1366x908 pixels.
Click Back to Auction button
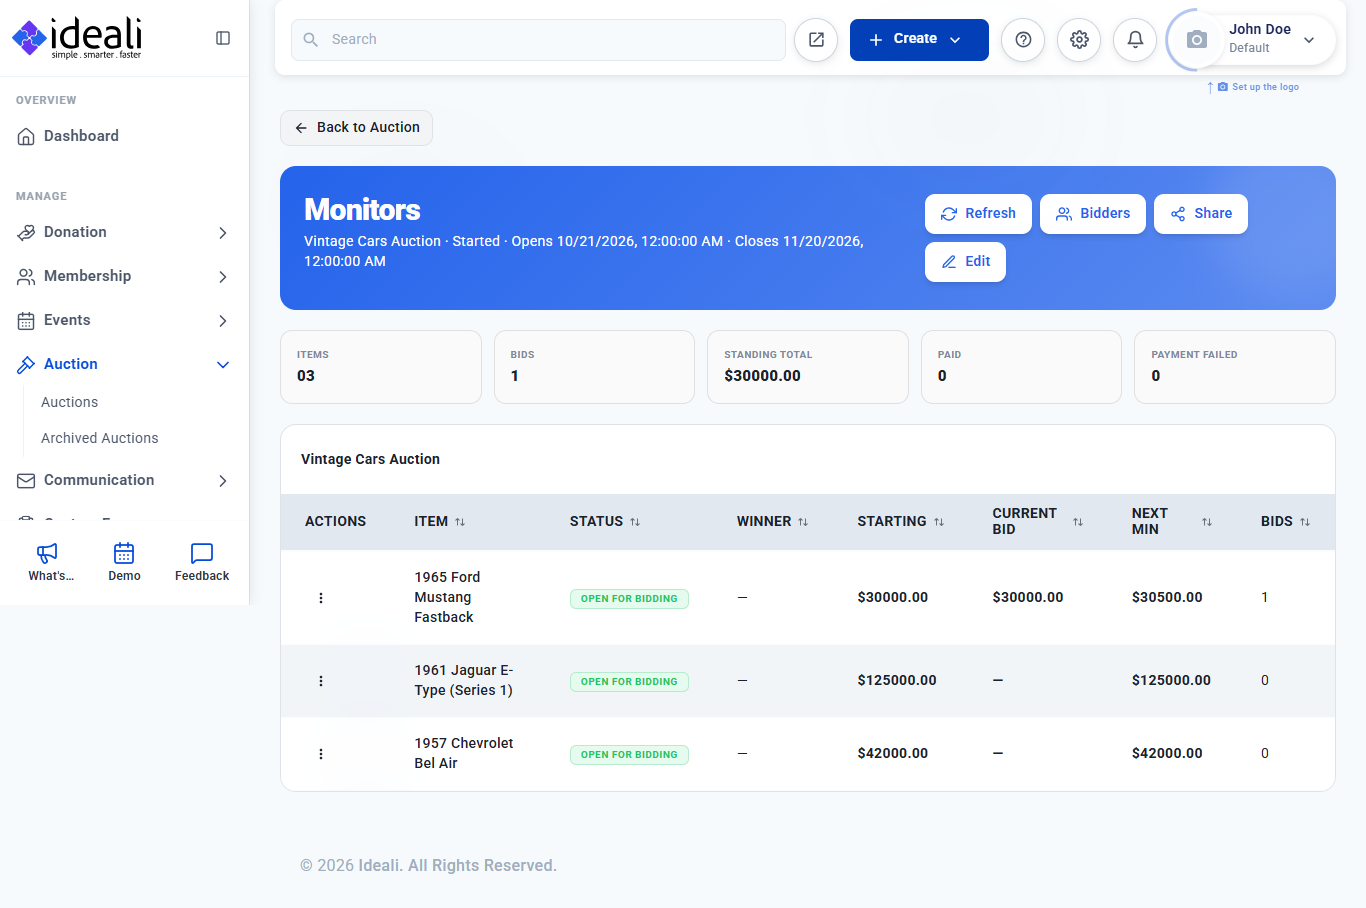click(356, 128)
